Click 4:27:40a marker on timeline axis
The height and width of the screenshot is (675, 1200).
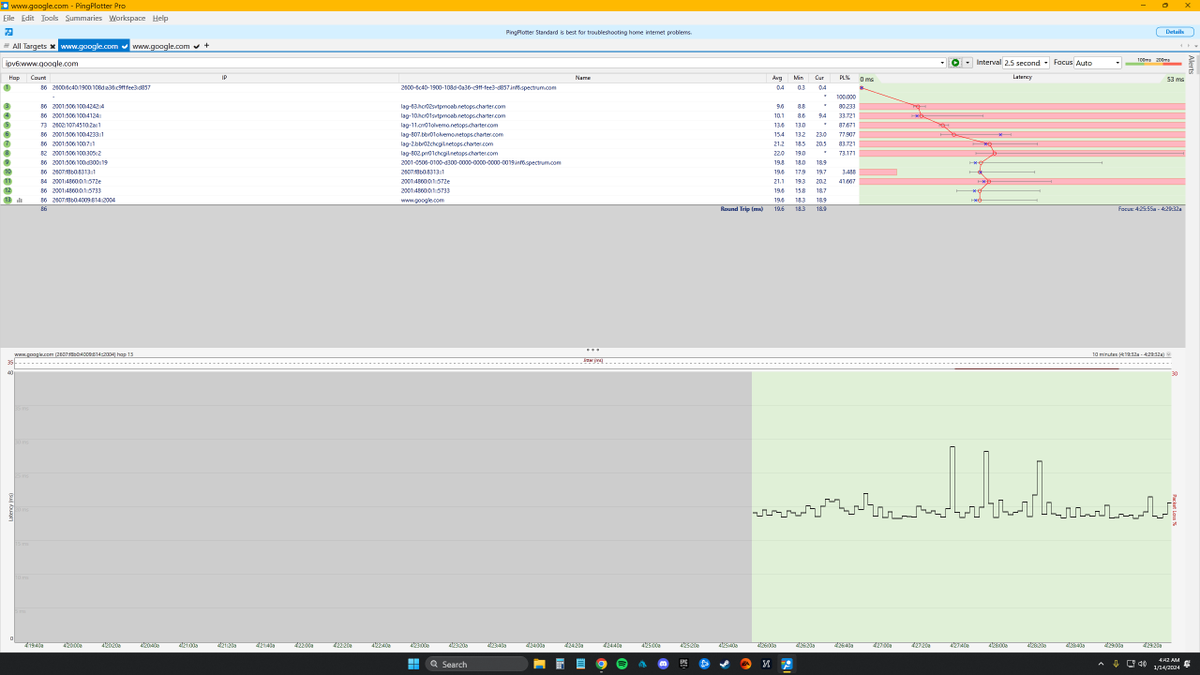960,646
